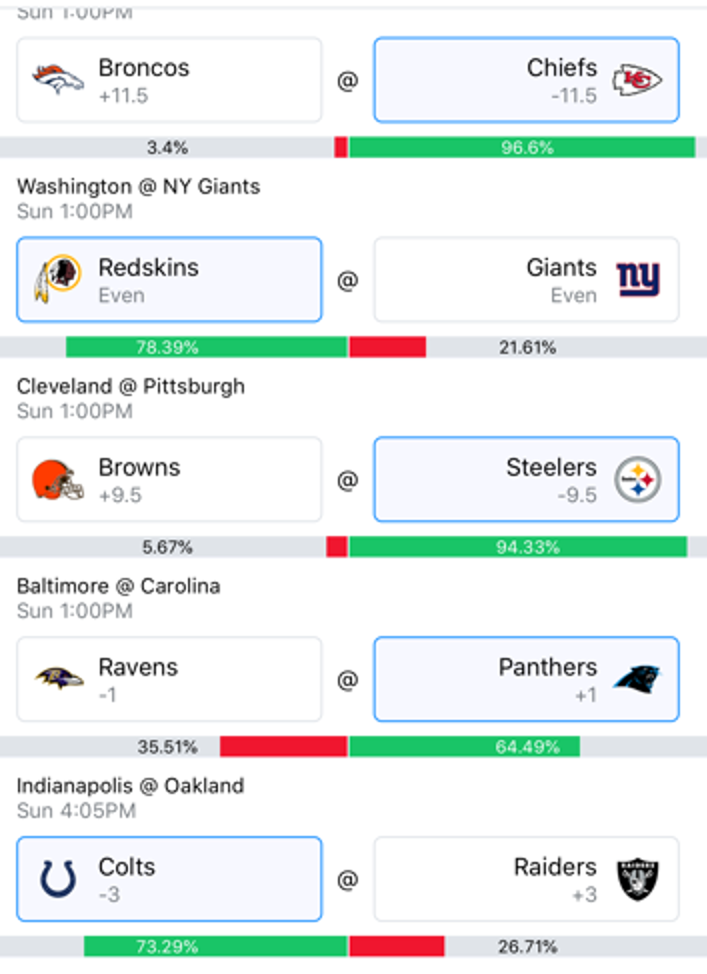This screenshot has width=707, height=974.
Task: Pick Ravens -1 card
Action: pyautogui.click(x=169, y=679)
